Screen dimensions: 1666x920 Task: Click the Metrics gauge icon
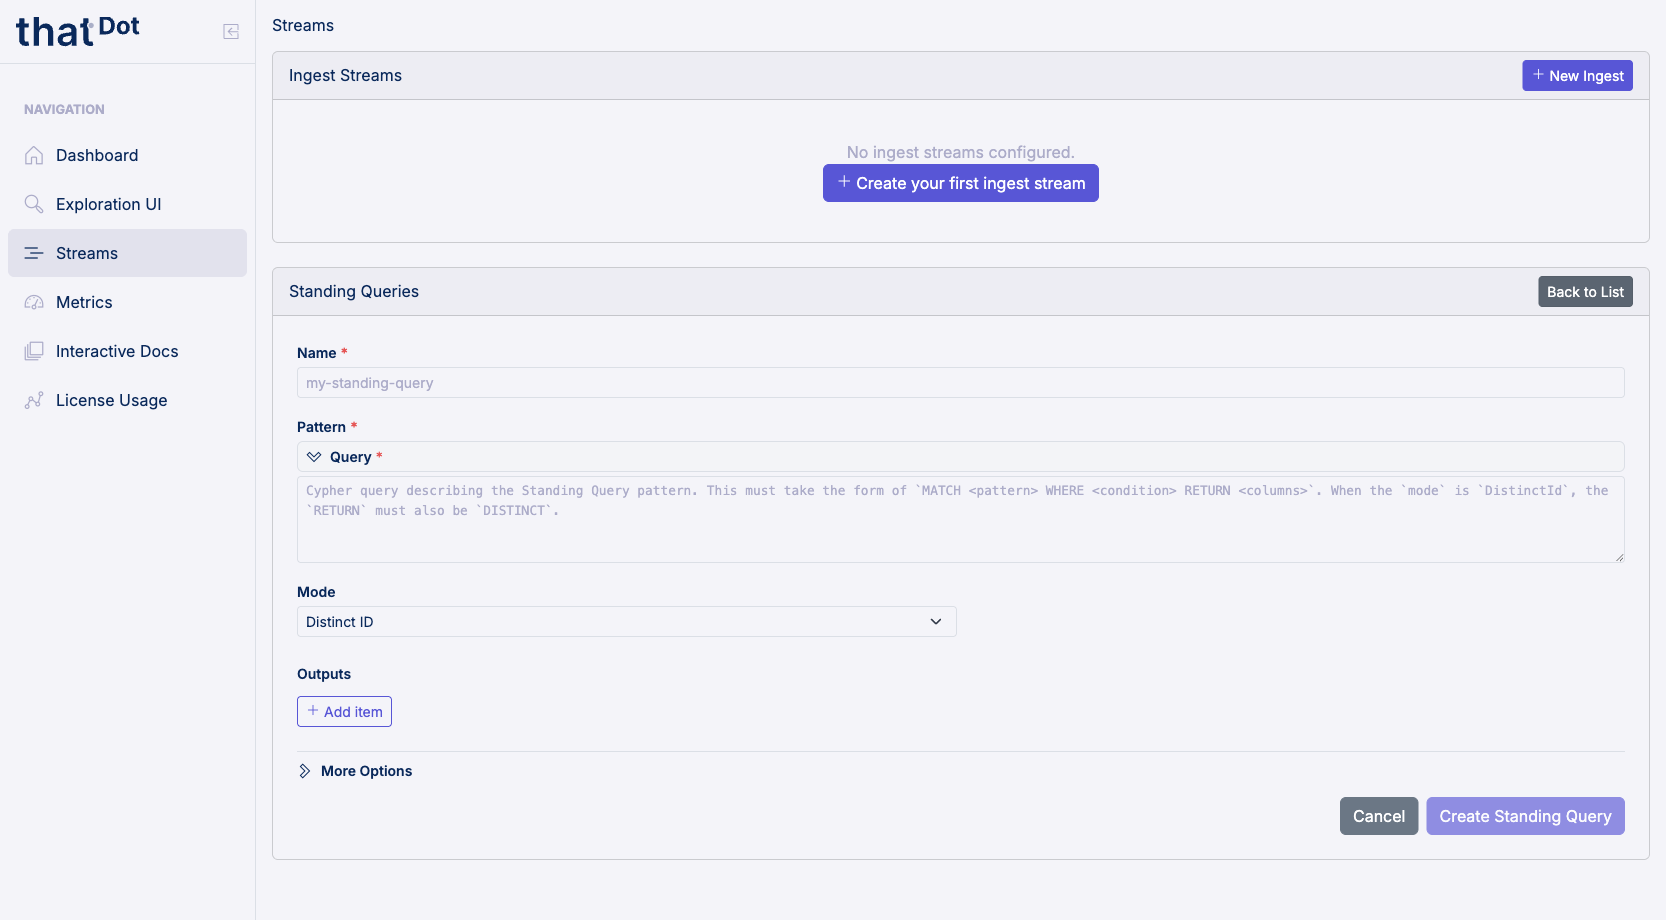click(x=34, y=302)
